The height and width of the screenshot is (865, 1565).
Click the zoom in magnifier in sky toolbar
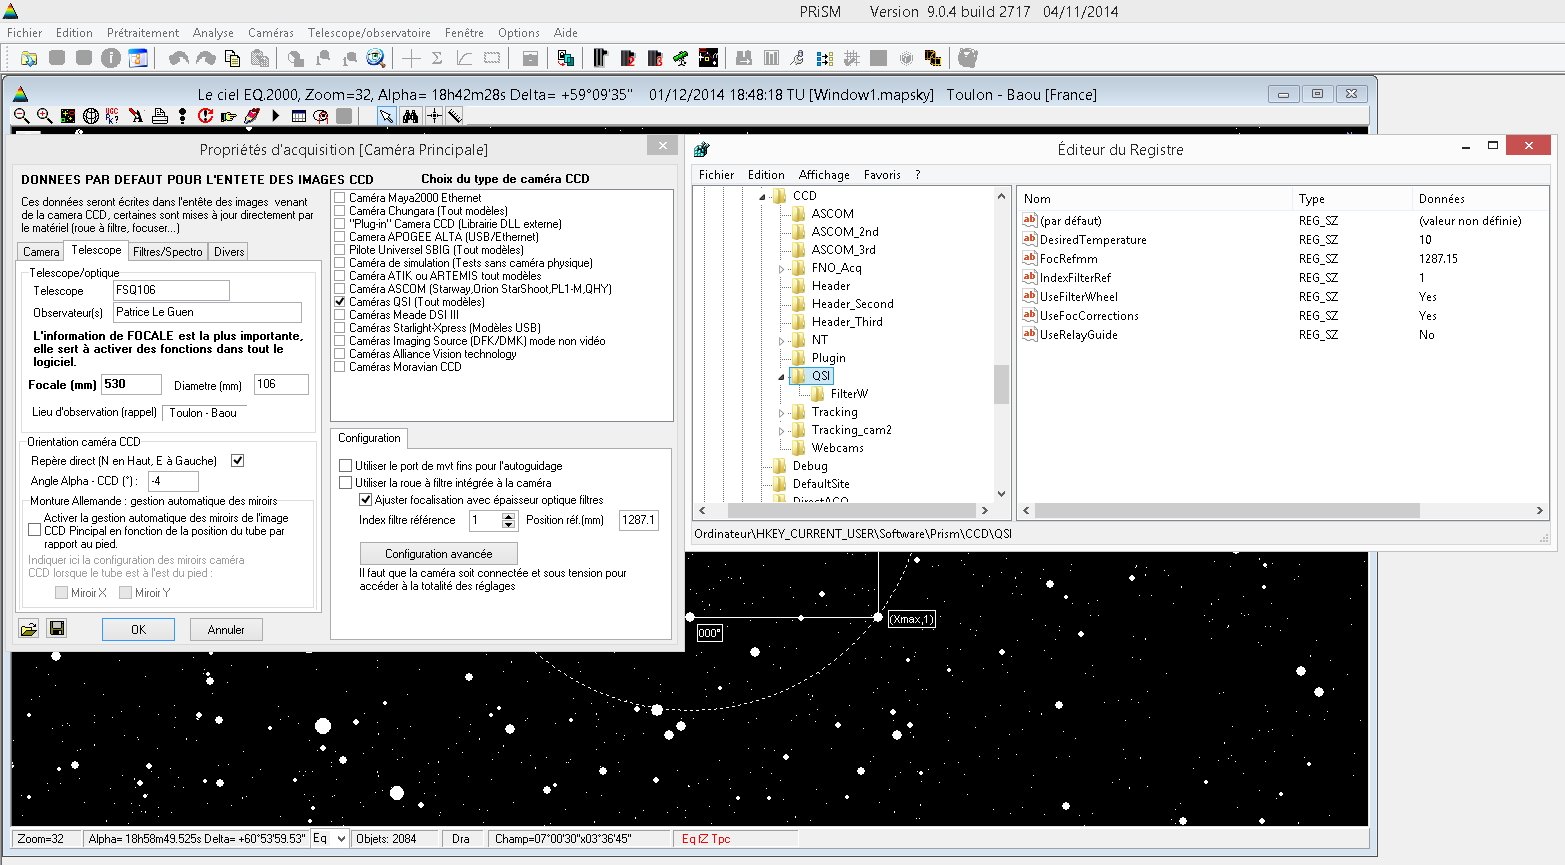click(44, 116)
